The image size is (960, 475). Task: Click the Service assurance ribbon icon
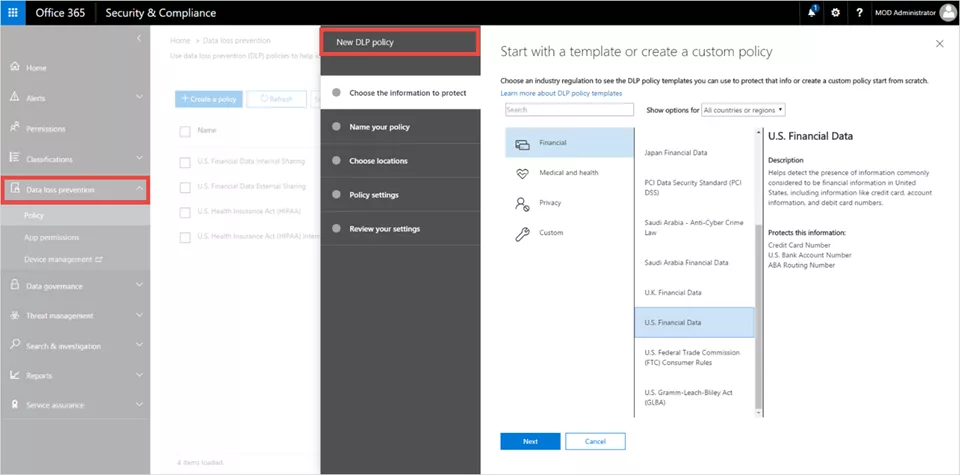coord(15,405)
